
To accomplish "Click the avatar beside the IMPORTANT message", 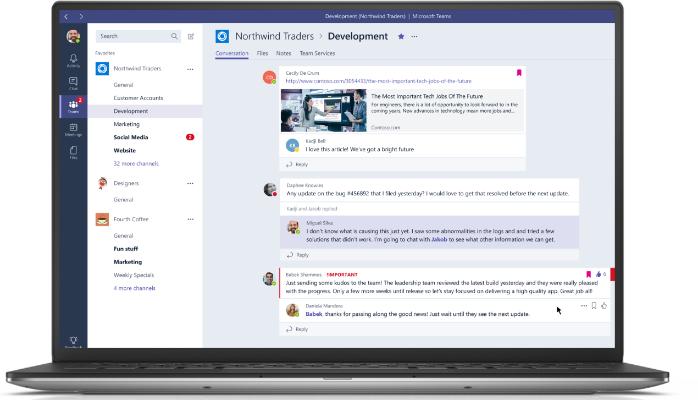I will pyautogui.click(x=269, y=279).
